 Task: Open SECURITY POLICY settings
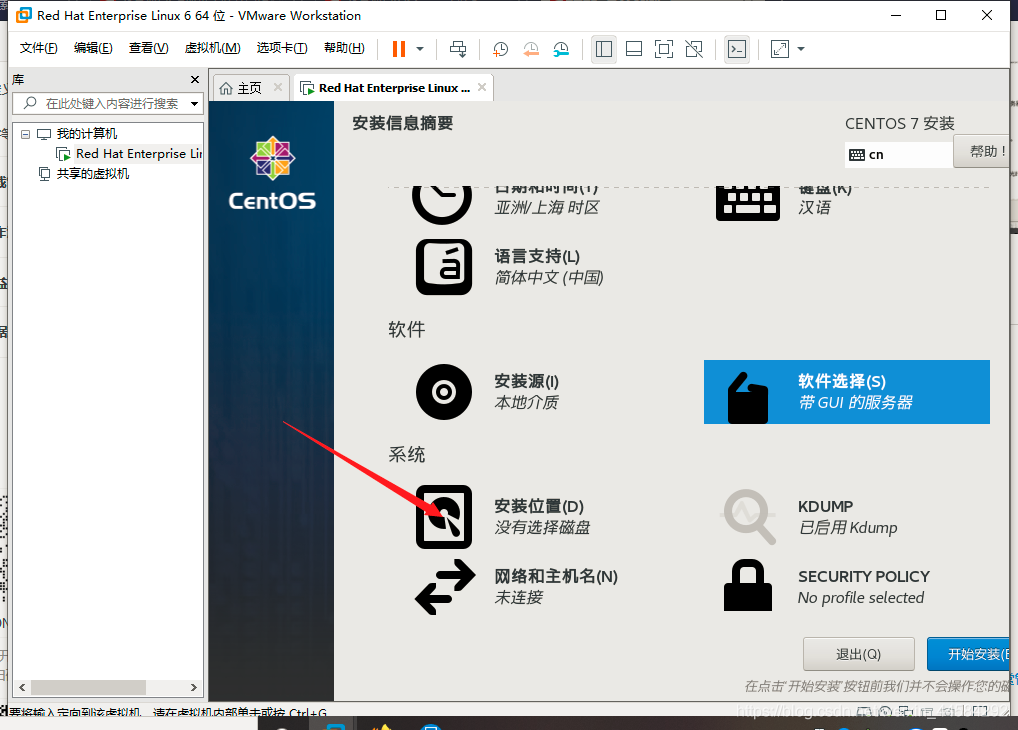tap(825, 586)
